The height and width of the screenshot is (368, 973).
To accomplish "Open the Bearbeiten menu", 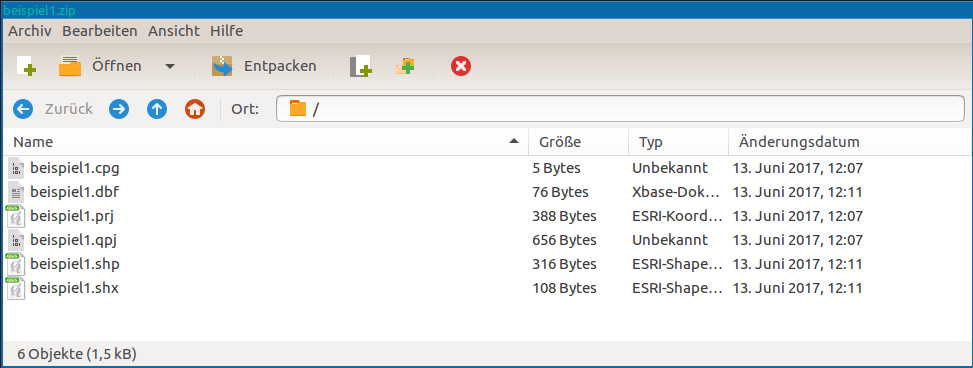I will coord(100,31).
